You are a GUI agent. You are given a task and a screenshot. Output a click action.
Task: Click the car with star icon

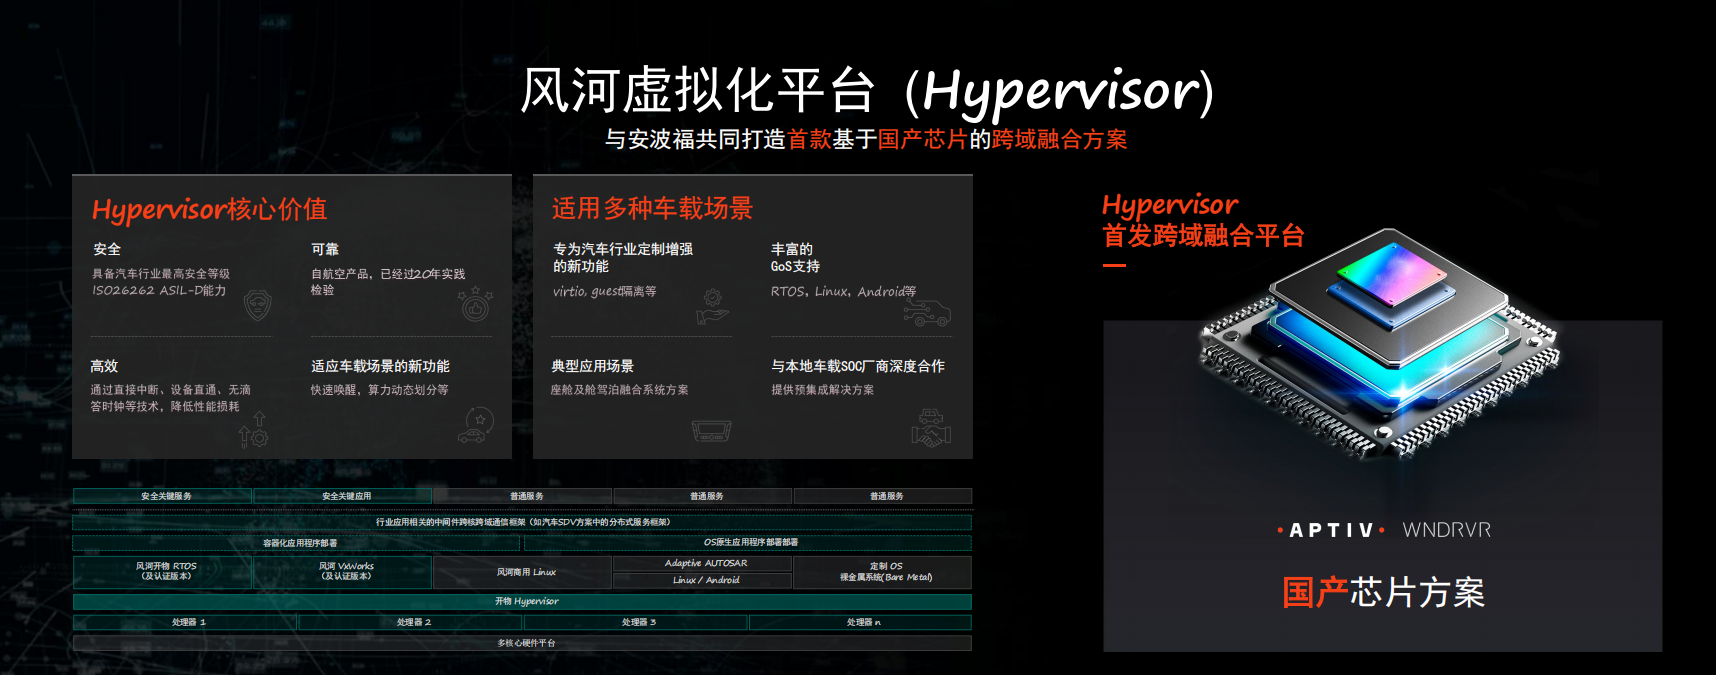[475, 425]
